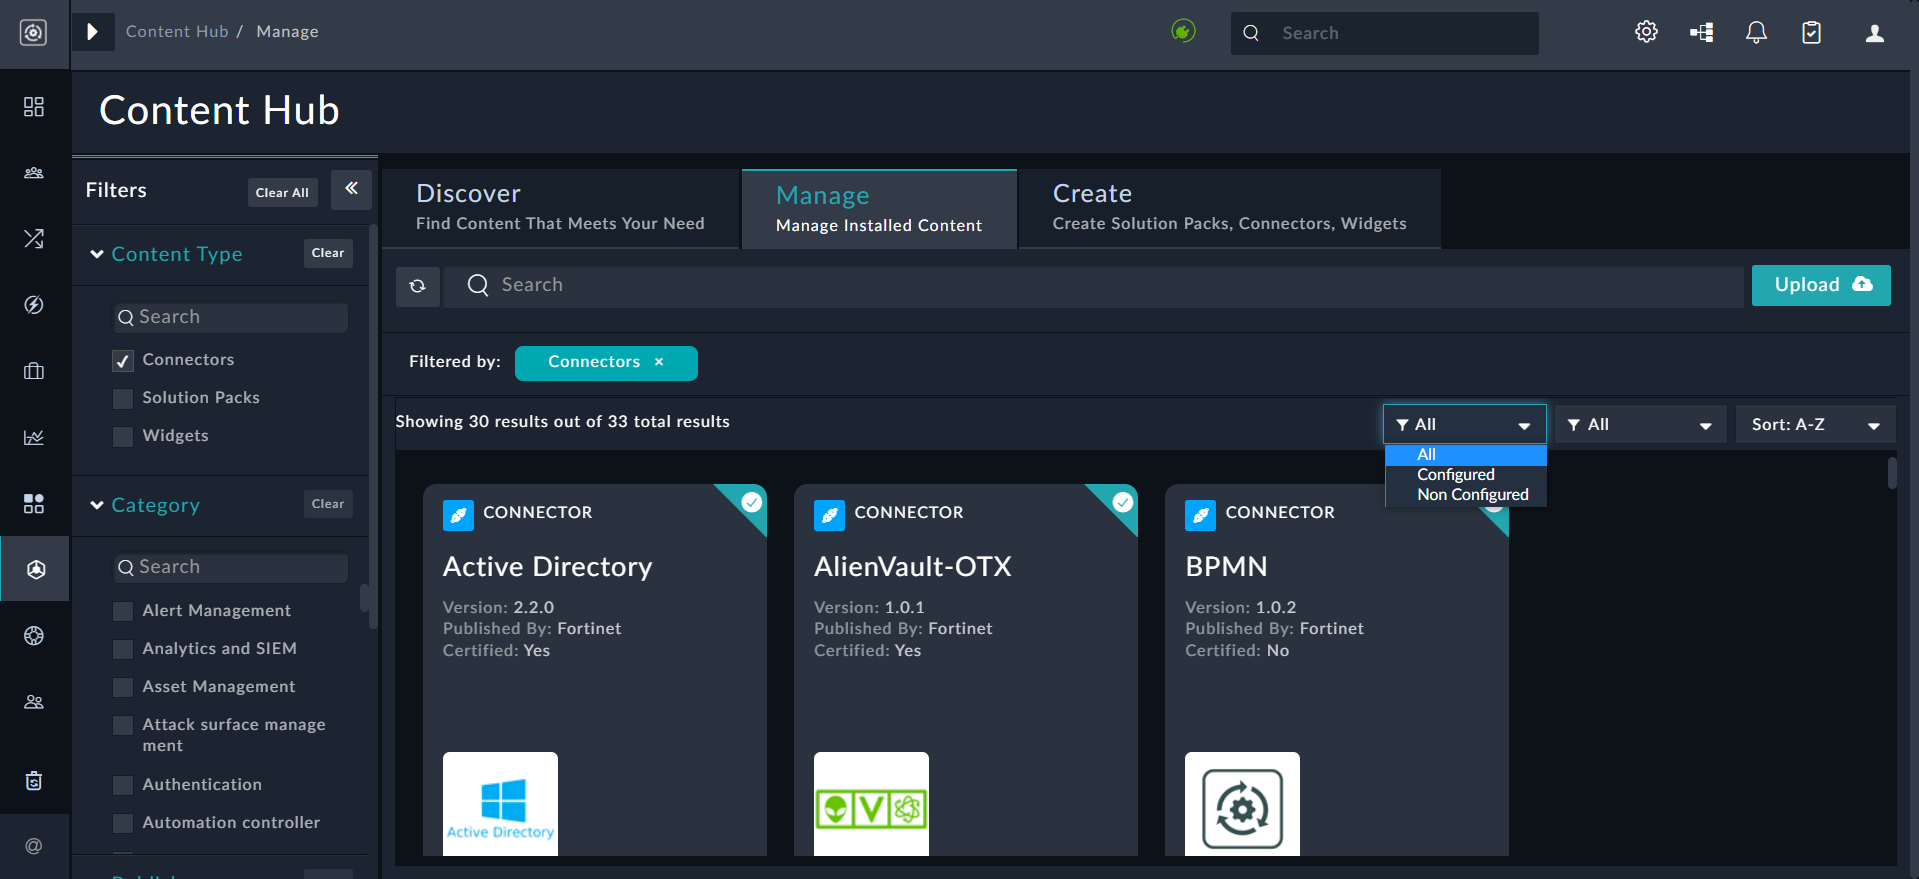Click the play arrow to expand navigation

(x=93, y=32)
